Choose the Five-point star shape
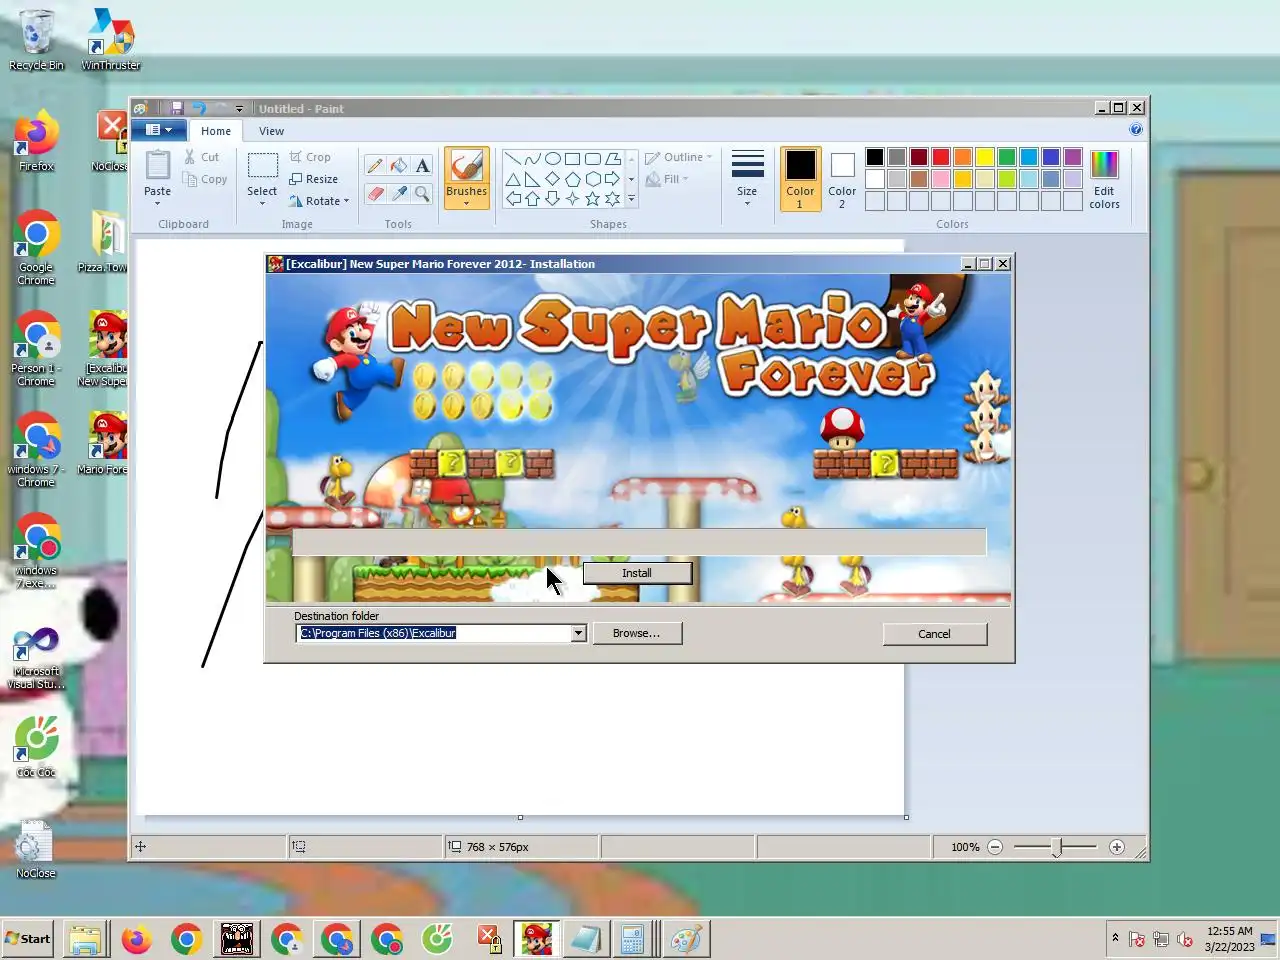1280x960 pixels. tap(592, 199)
